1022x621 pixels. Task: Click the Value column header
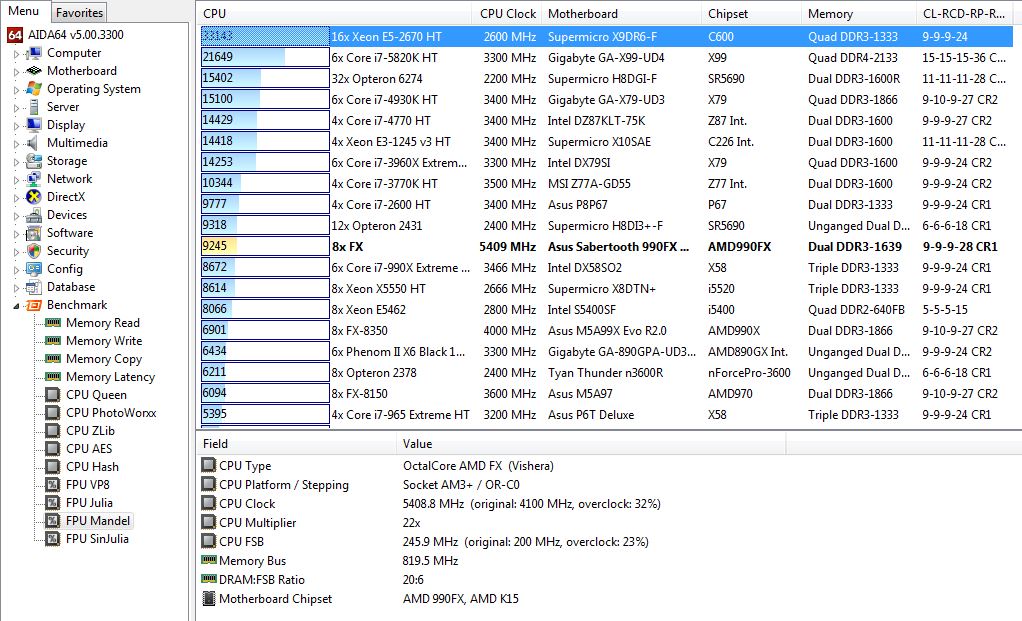tap(591, 444)
